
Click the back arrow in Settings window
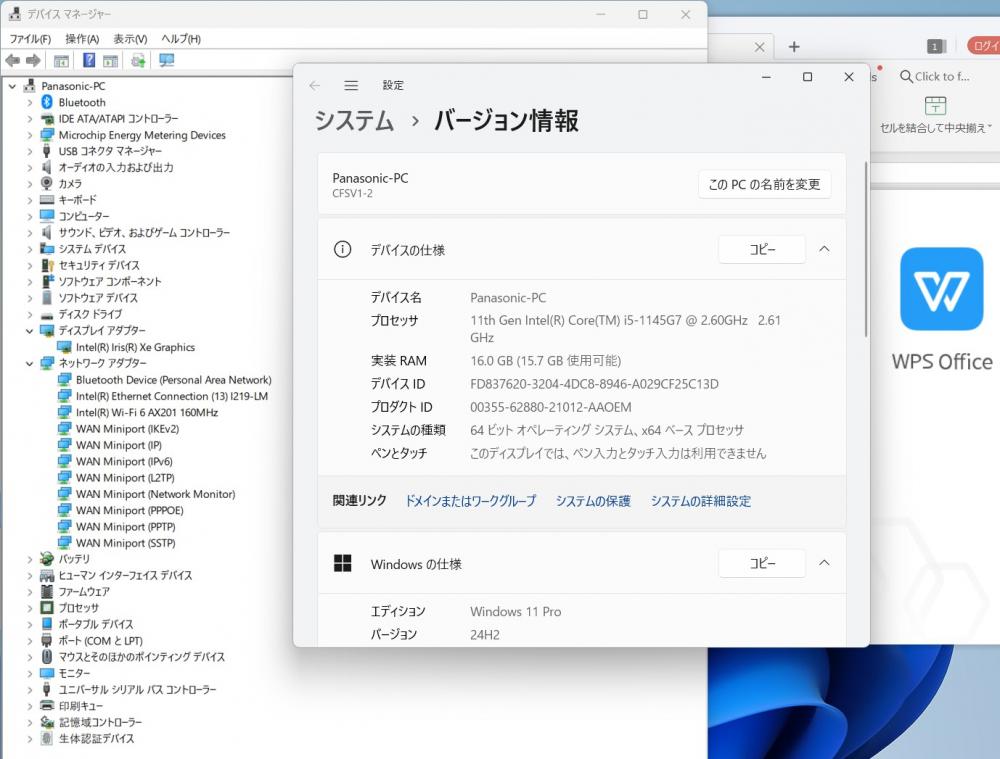point(314,85)
